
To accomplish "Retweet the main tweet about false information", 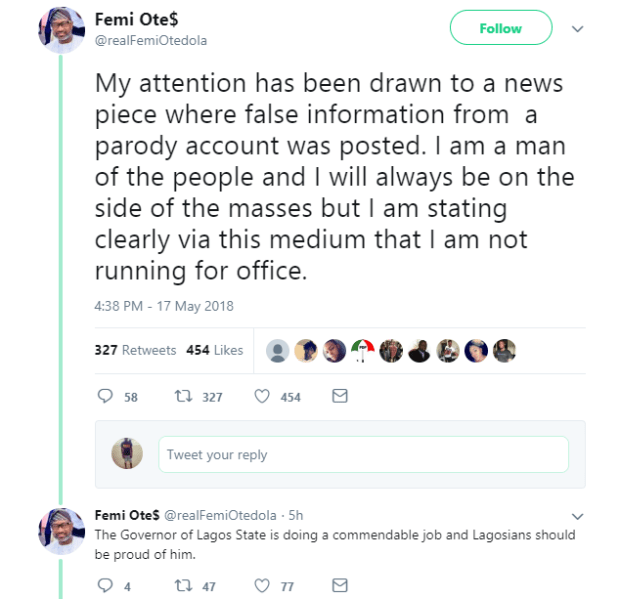I will tap(183, 397).
